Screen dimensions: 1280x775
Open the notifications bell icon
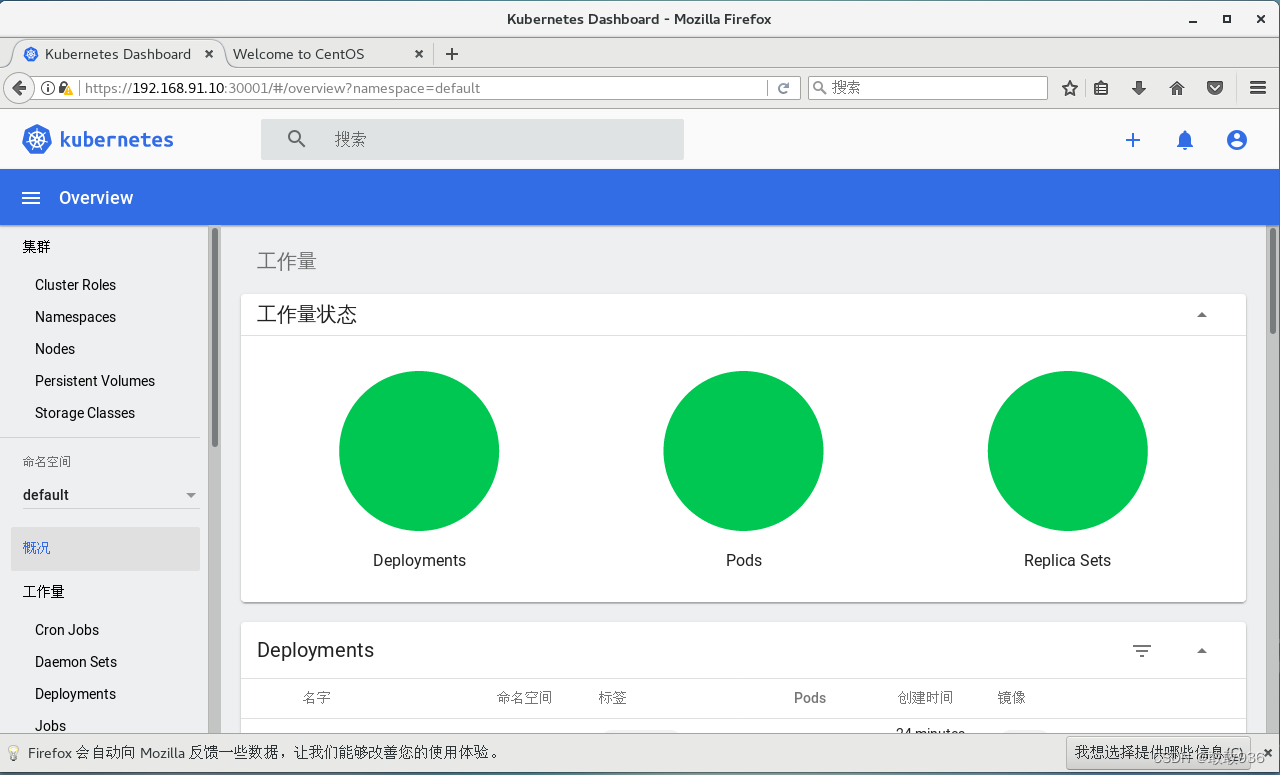[x=1185, y=140]
